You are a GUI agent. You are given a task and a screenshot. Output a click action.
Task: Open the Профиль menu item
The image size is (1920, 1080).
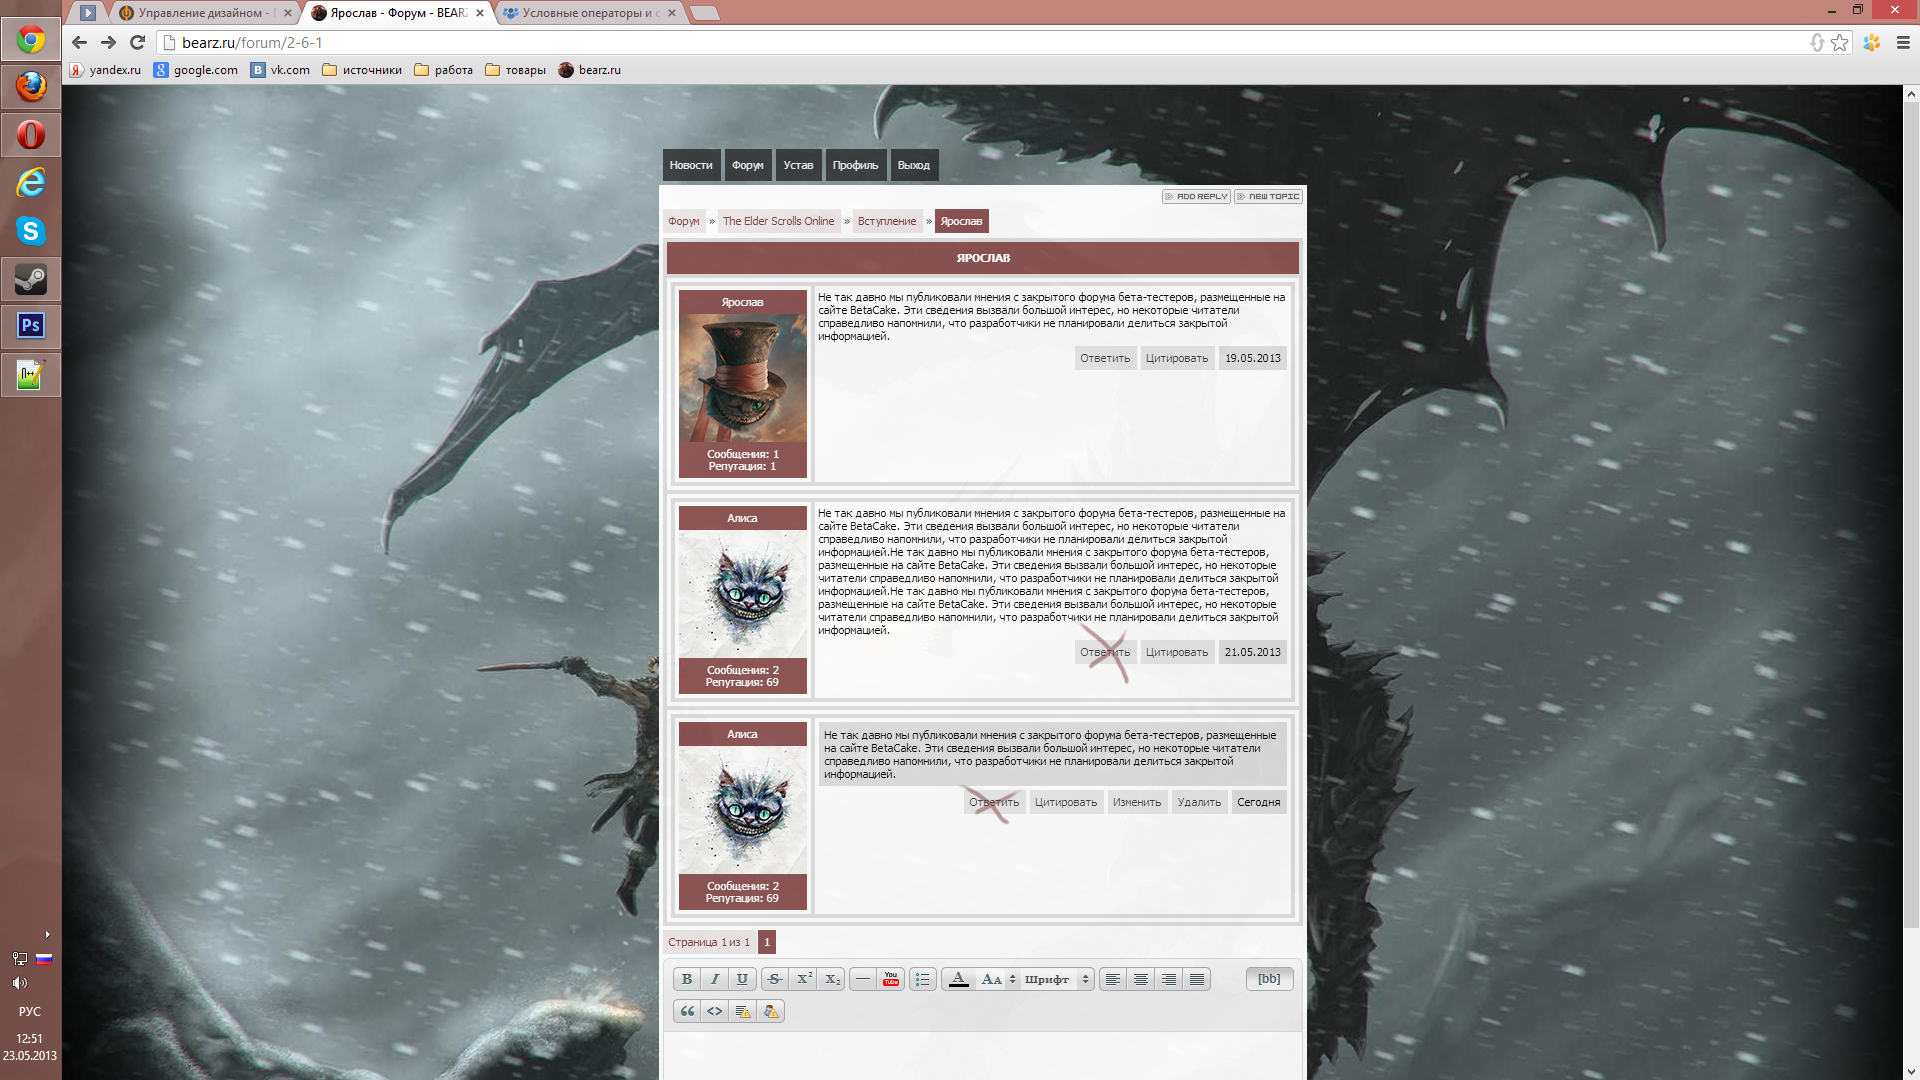(x=855, y=165)
